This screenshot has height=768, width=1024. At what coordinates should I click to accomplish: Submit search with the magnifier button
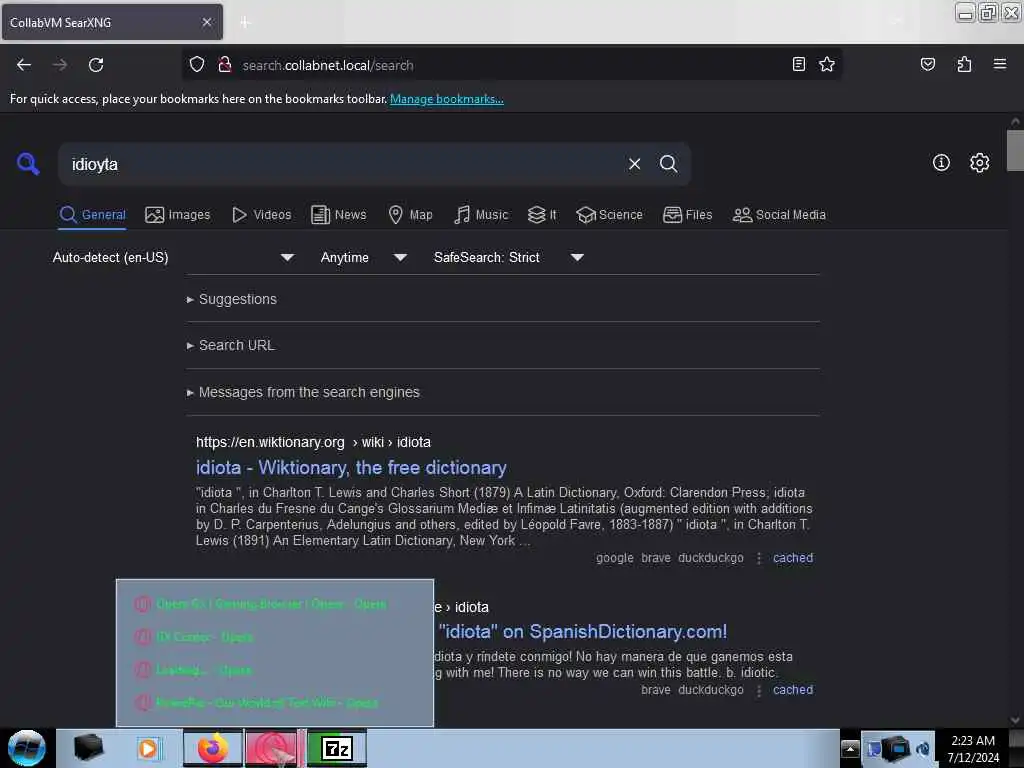(668, 164)
